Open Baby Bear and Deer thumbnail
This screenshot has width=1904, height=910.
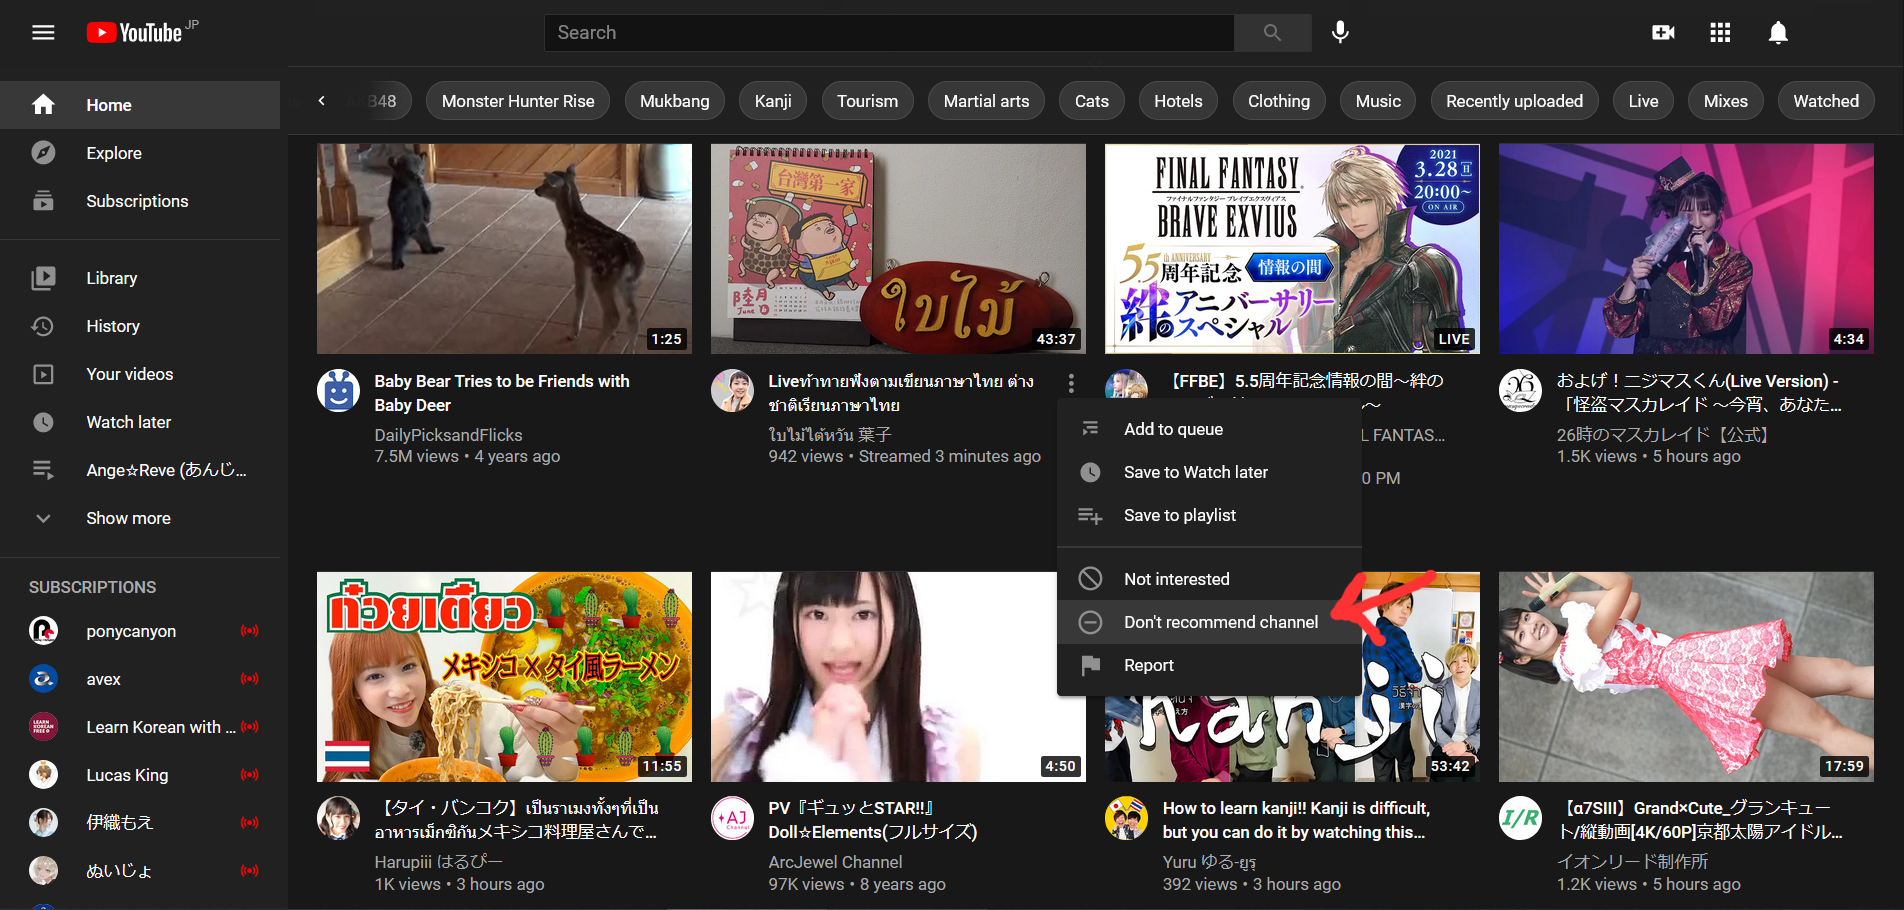(x=504, y=249)
